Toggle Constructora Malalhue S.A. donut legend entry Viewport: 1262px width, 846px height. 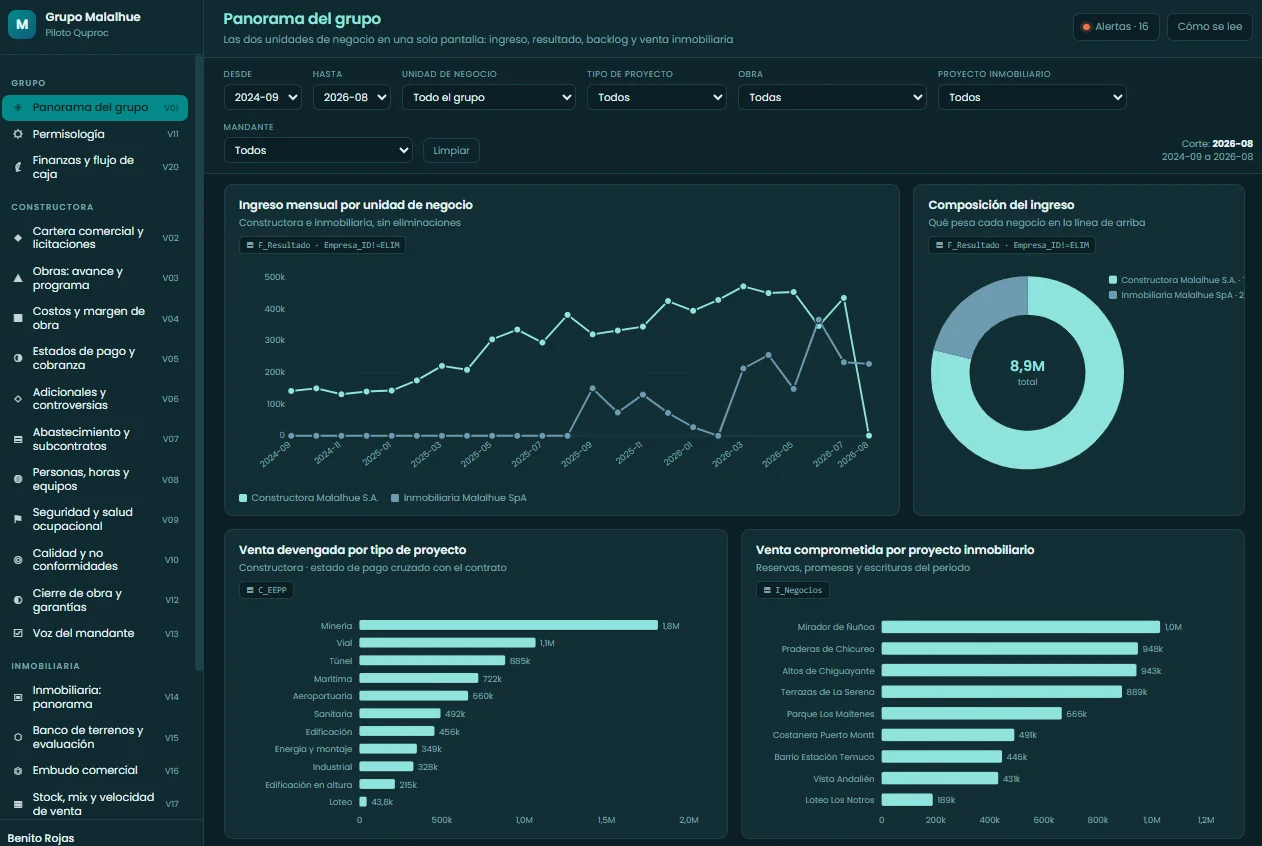[x=1176, y=280]
